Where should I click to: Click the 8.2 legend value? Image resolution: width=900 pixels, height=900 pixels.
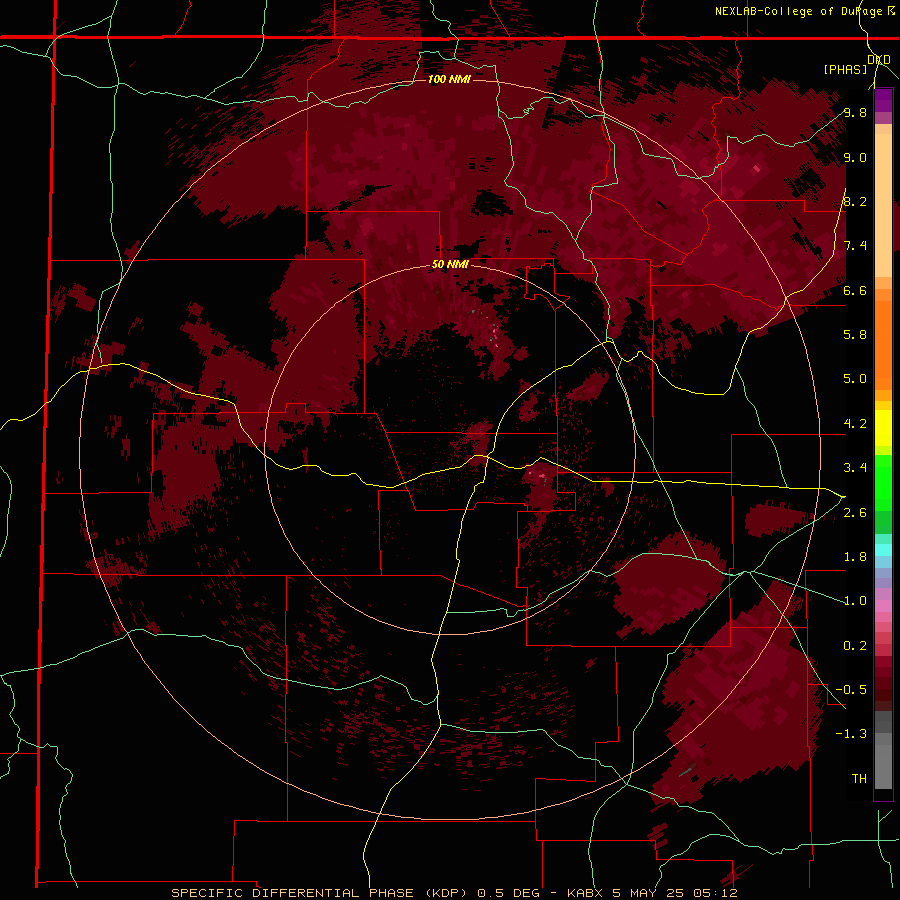click(855, 201)
